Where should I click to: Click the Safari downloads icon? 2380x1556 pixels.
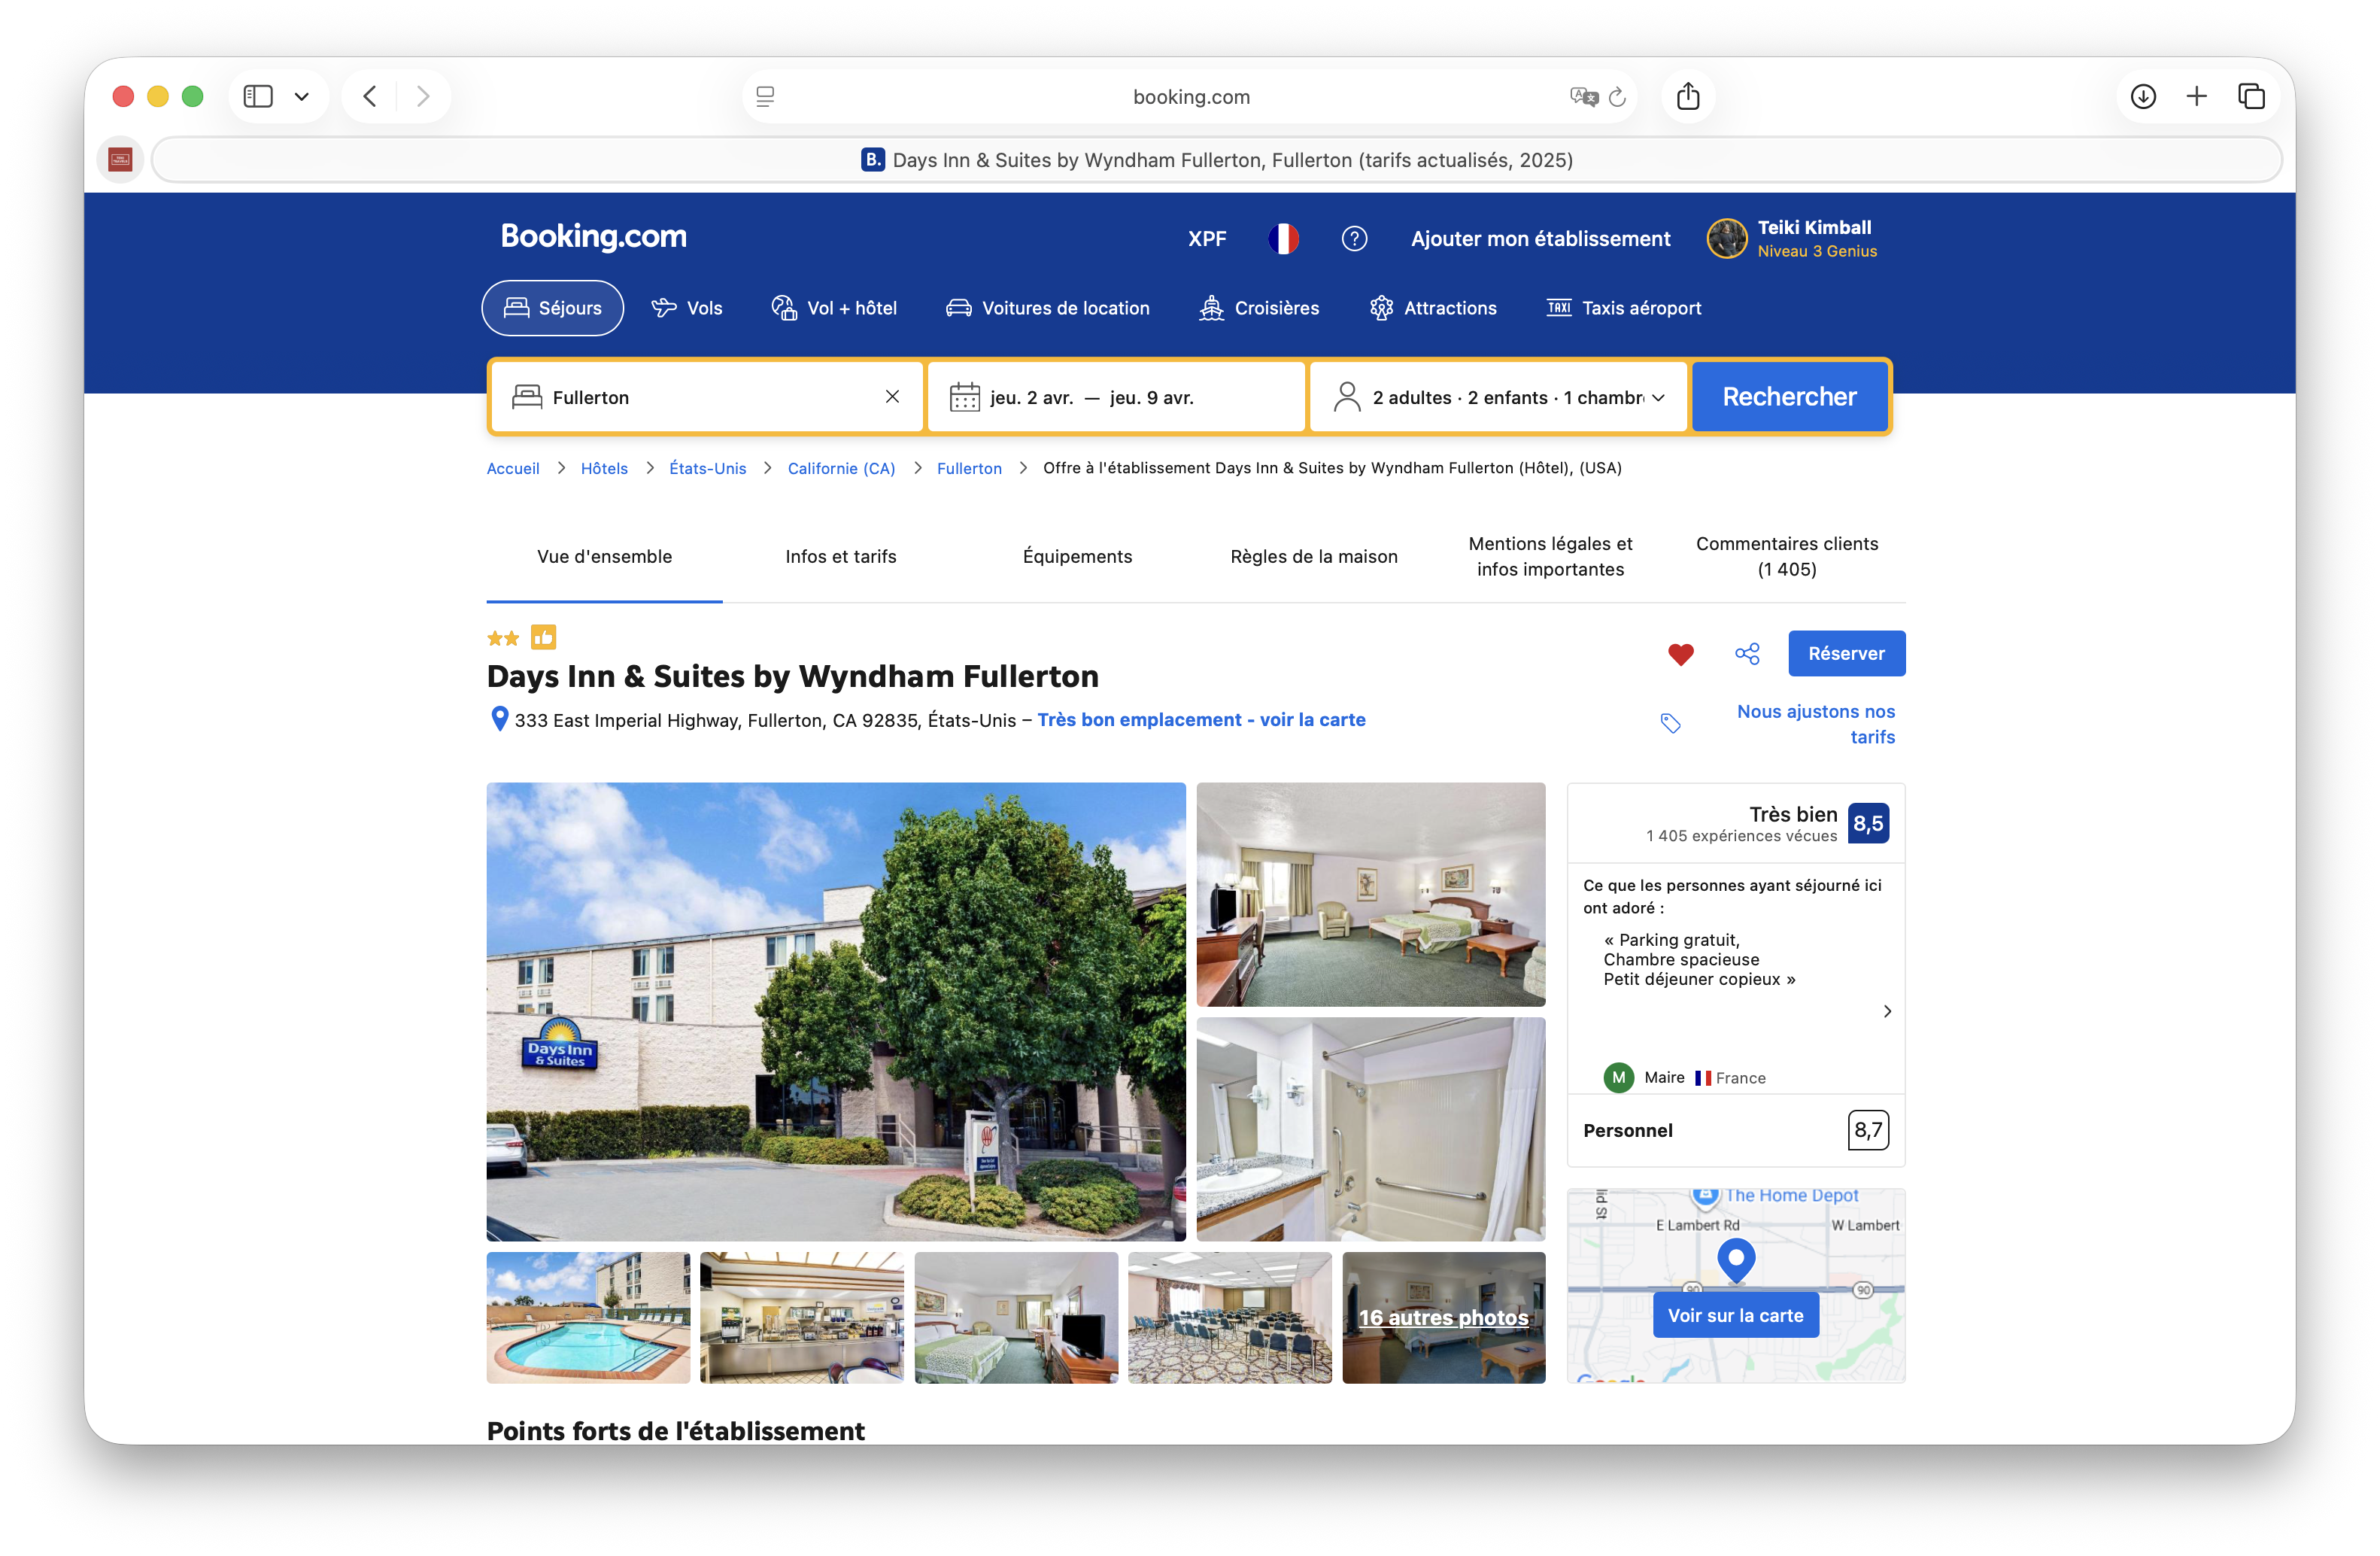(2142, 96)
